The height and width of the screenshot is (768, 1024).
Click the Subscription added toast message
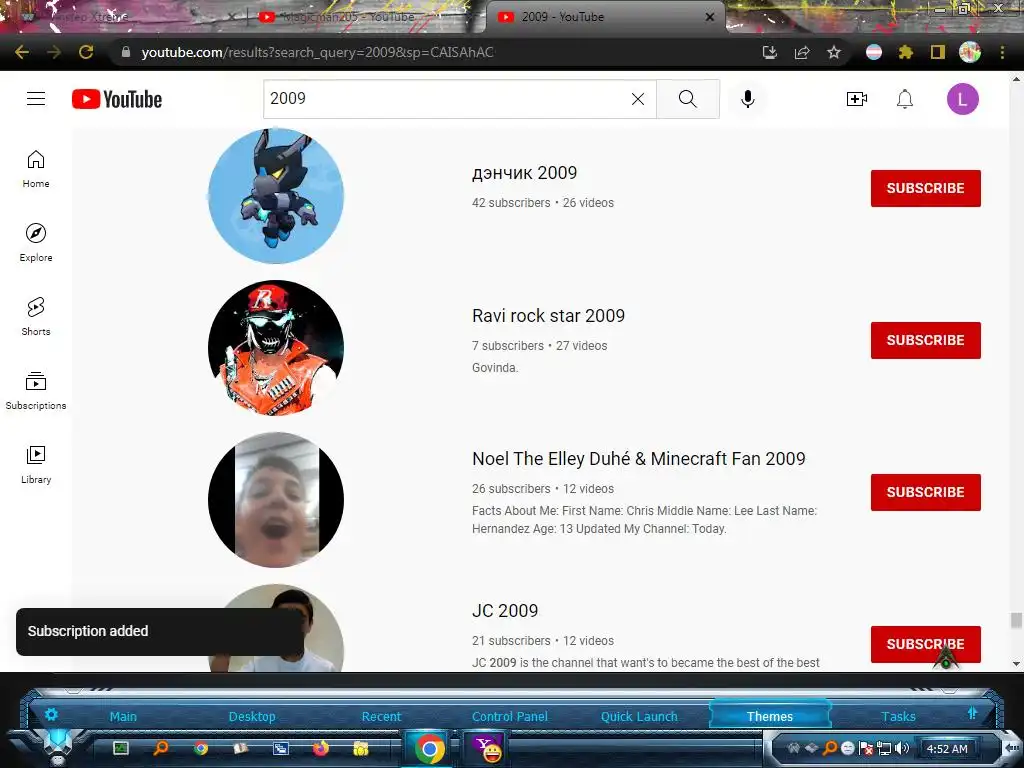tap(160, 632)
